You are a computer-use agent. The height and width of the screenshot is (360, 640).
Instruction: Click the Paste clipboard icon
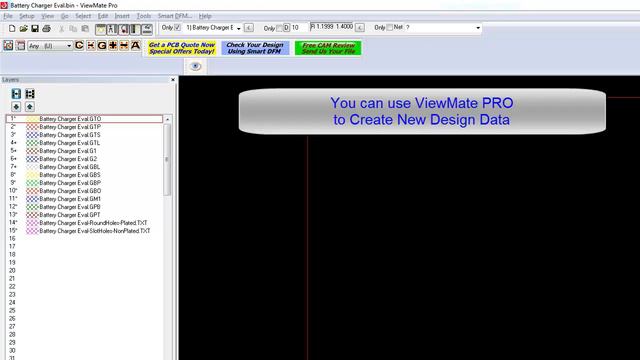(x=85, y=29)
